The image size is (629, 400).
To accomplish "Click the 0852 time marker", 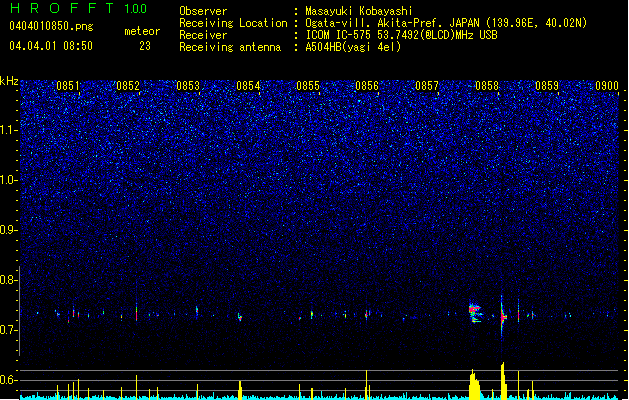I will [x=128, y=86].
